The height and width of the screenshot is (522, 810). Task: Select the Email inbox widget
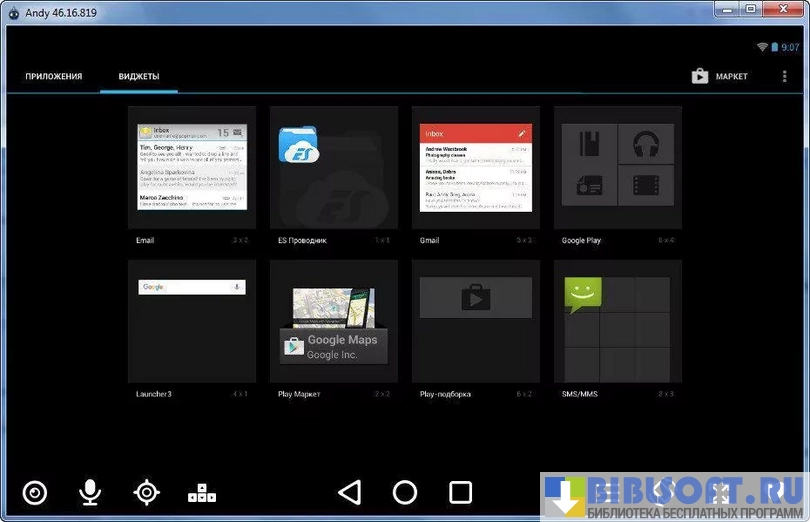[x=192, y=167]
